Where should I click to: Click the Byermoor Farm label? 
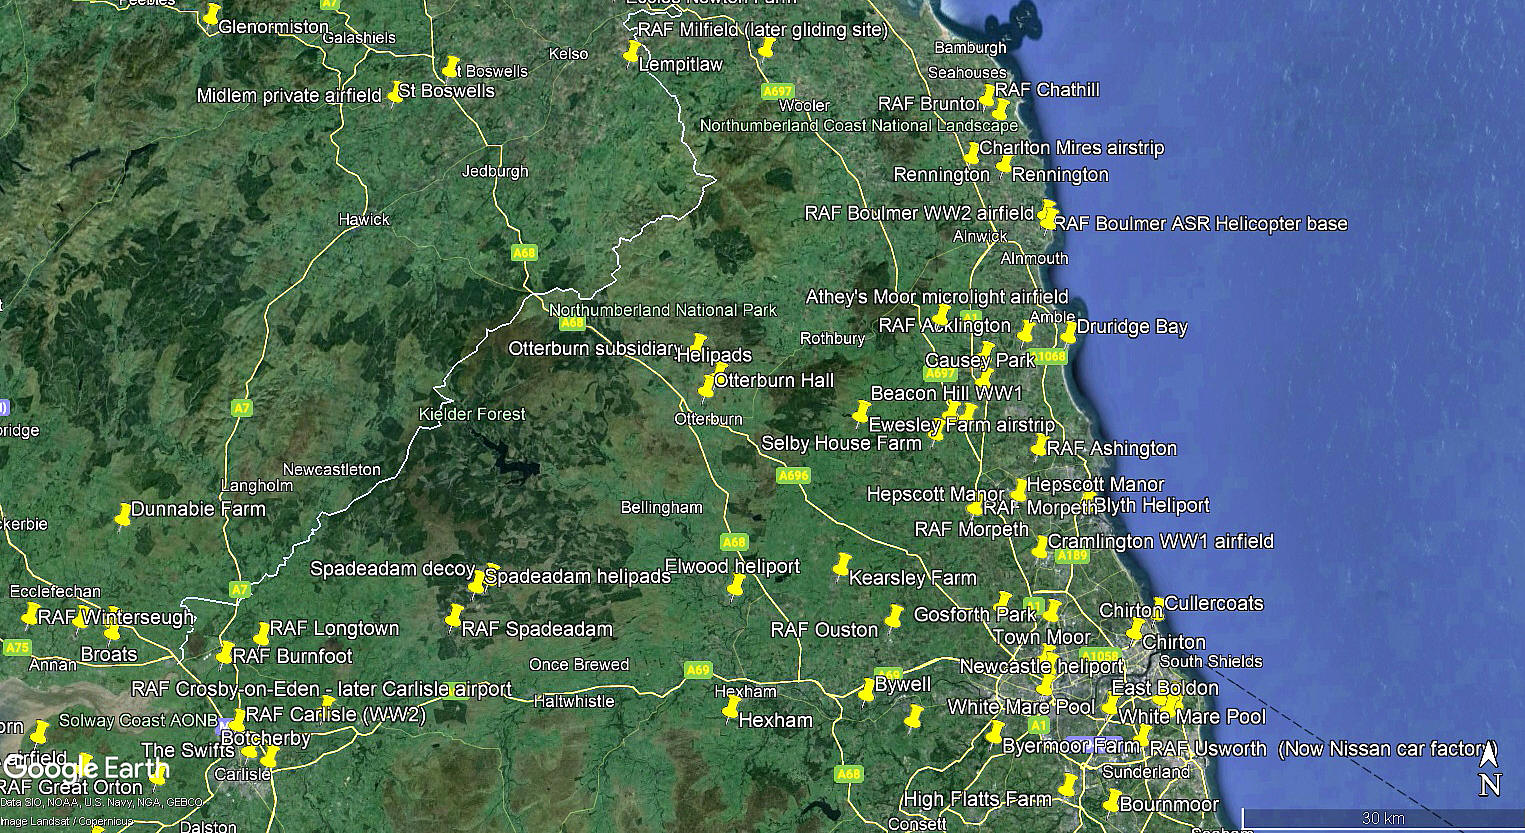click(x=1071, y=746)
